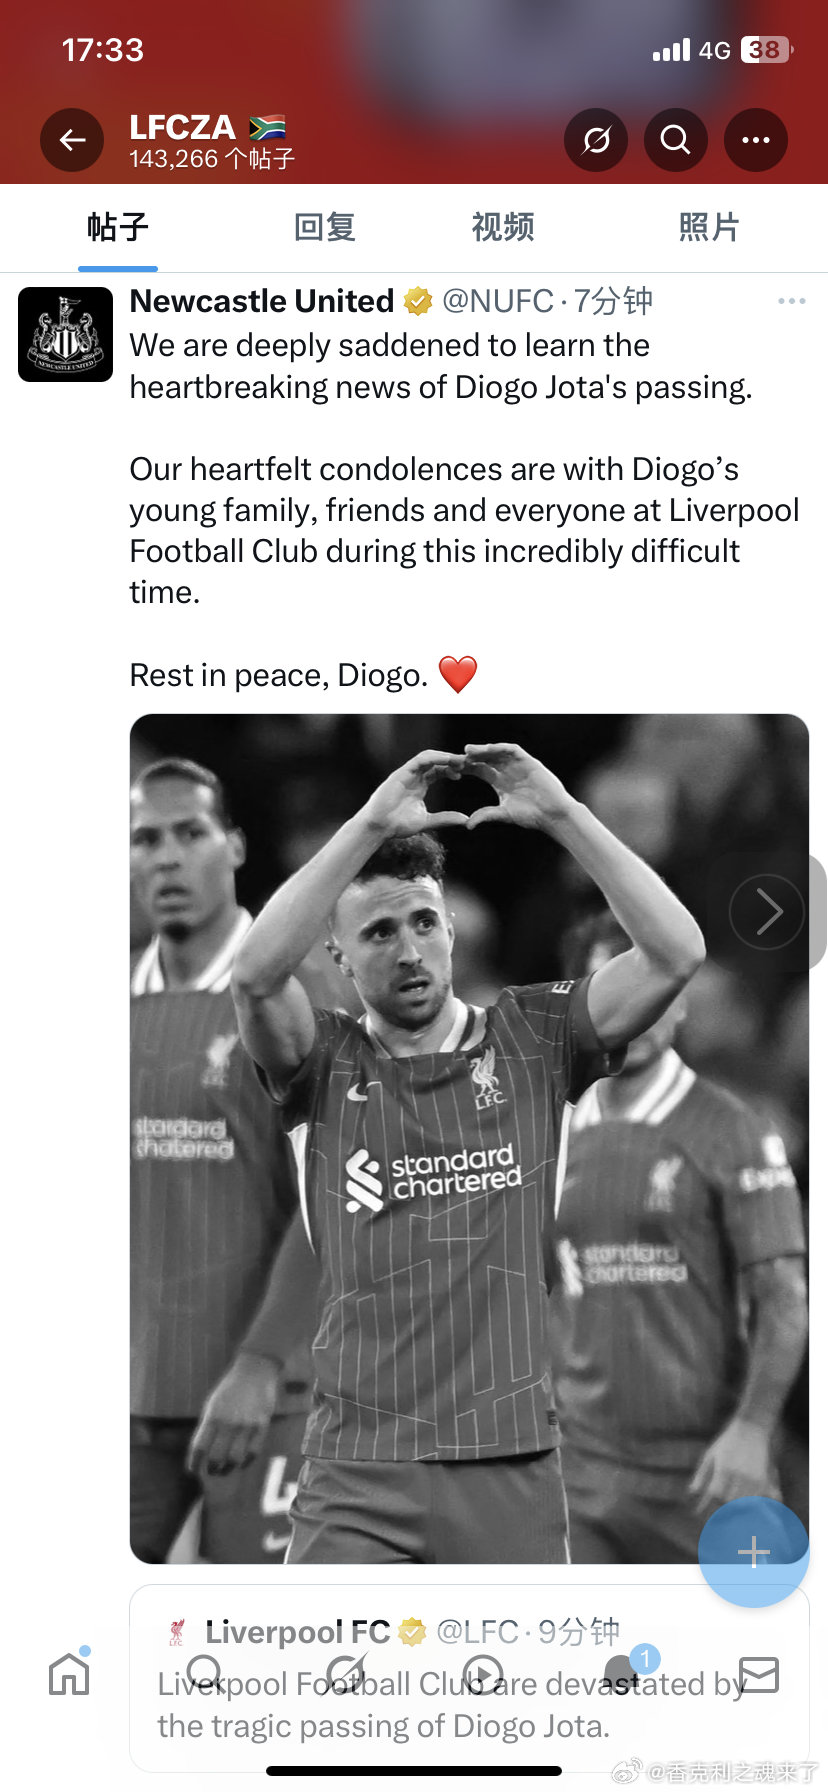
Task: Open the quoted Liverpool FC post
Action: point(469,1678)
